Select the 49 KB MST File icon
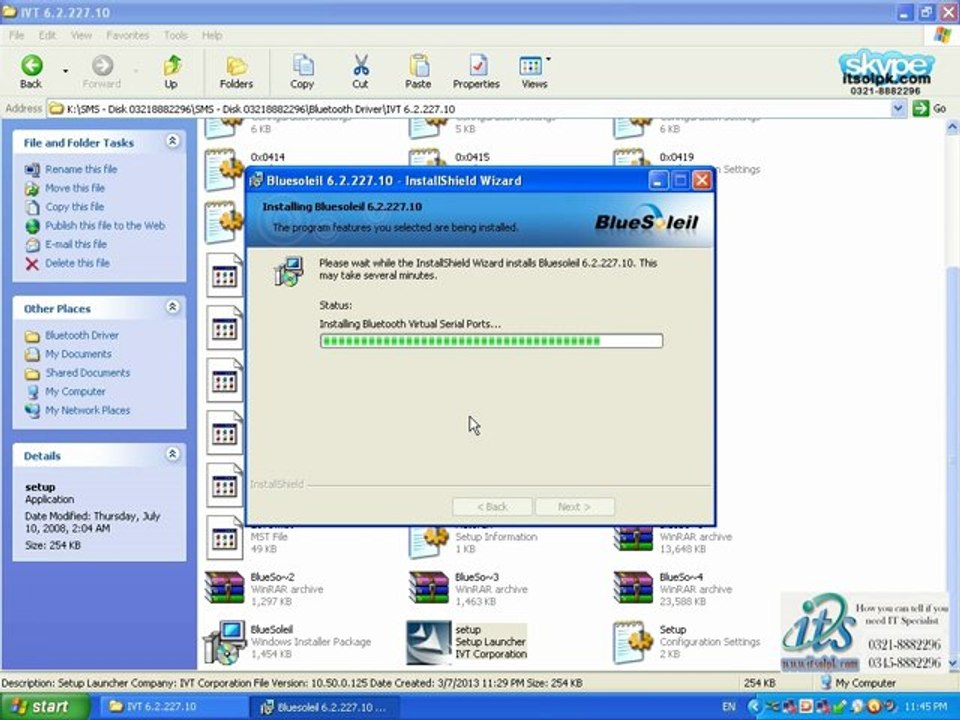The width and height of the screenshot is (960, 720). (x=224, y=538)
